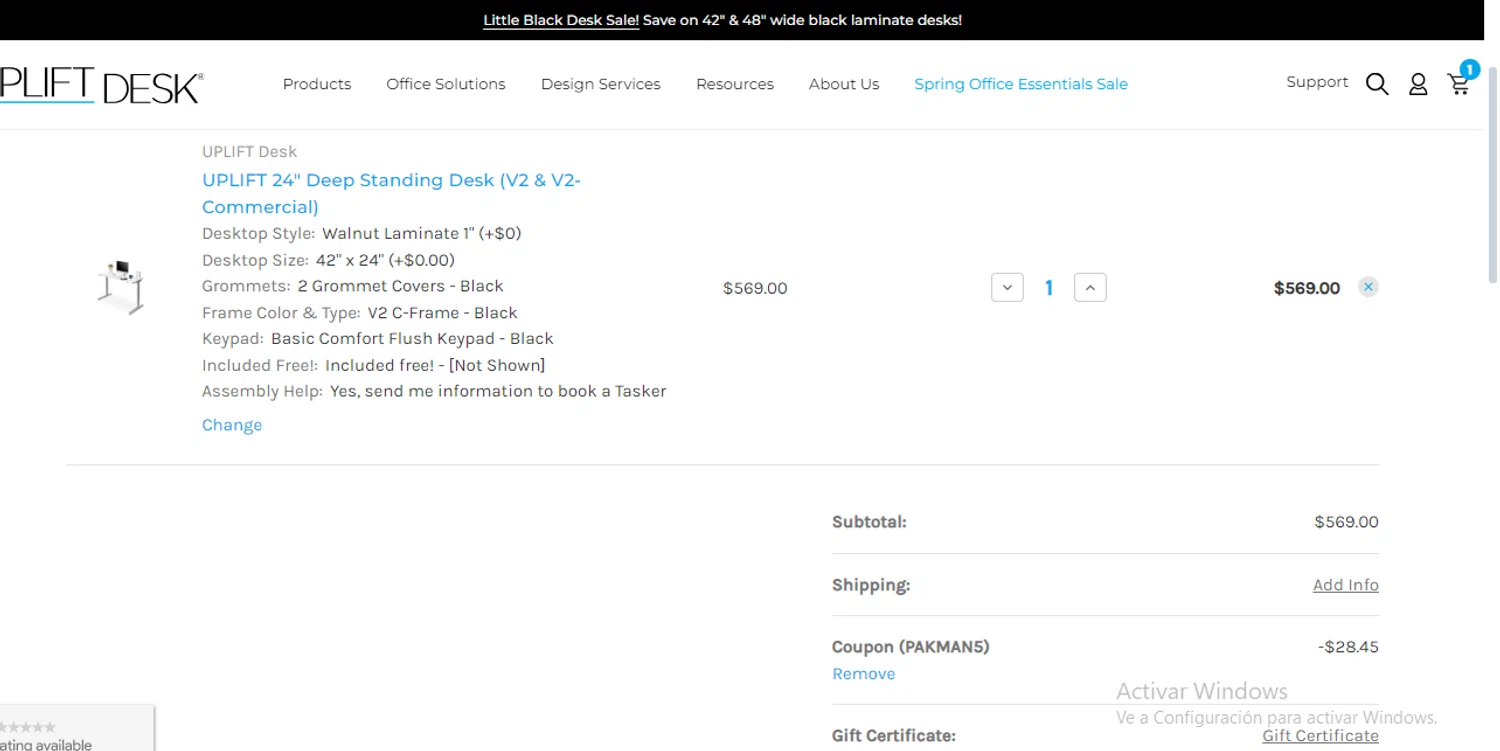Click the Subtotal amount $569.00
This screenshot has height=751, width=1500.
coord(1346,522)
